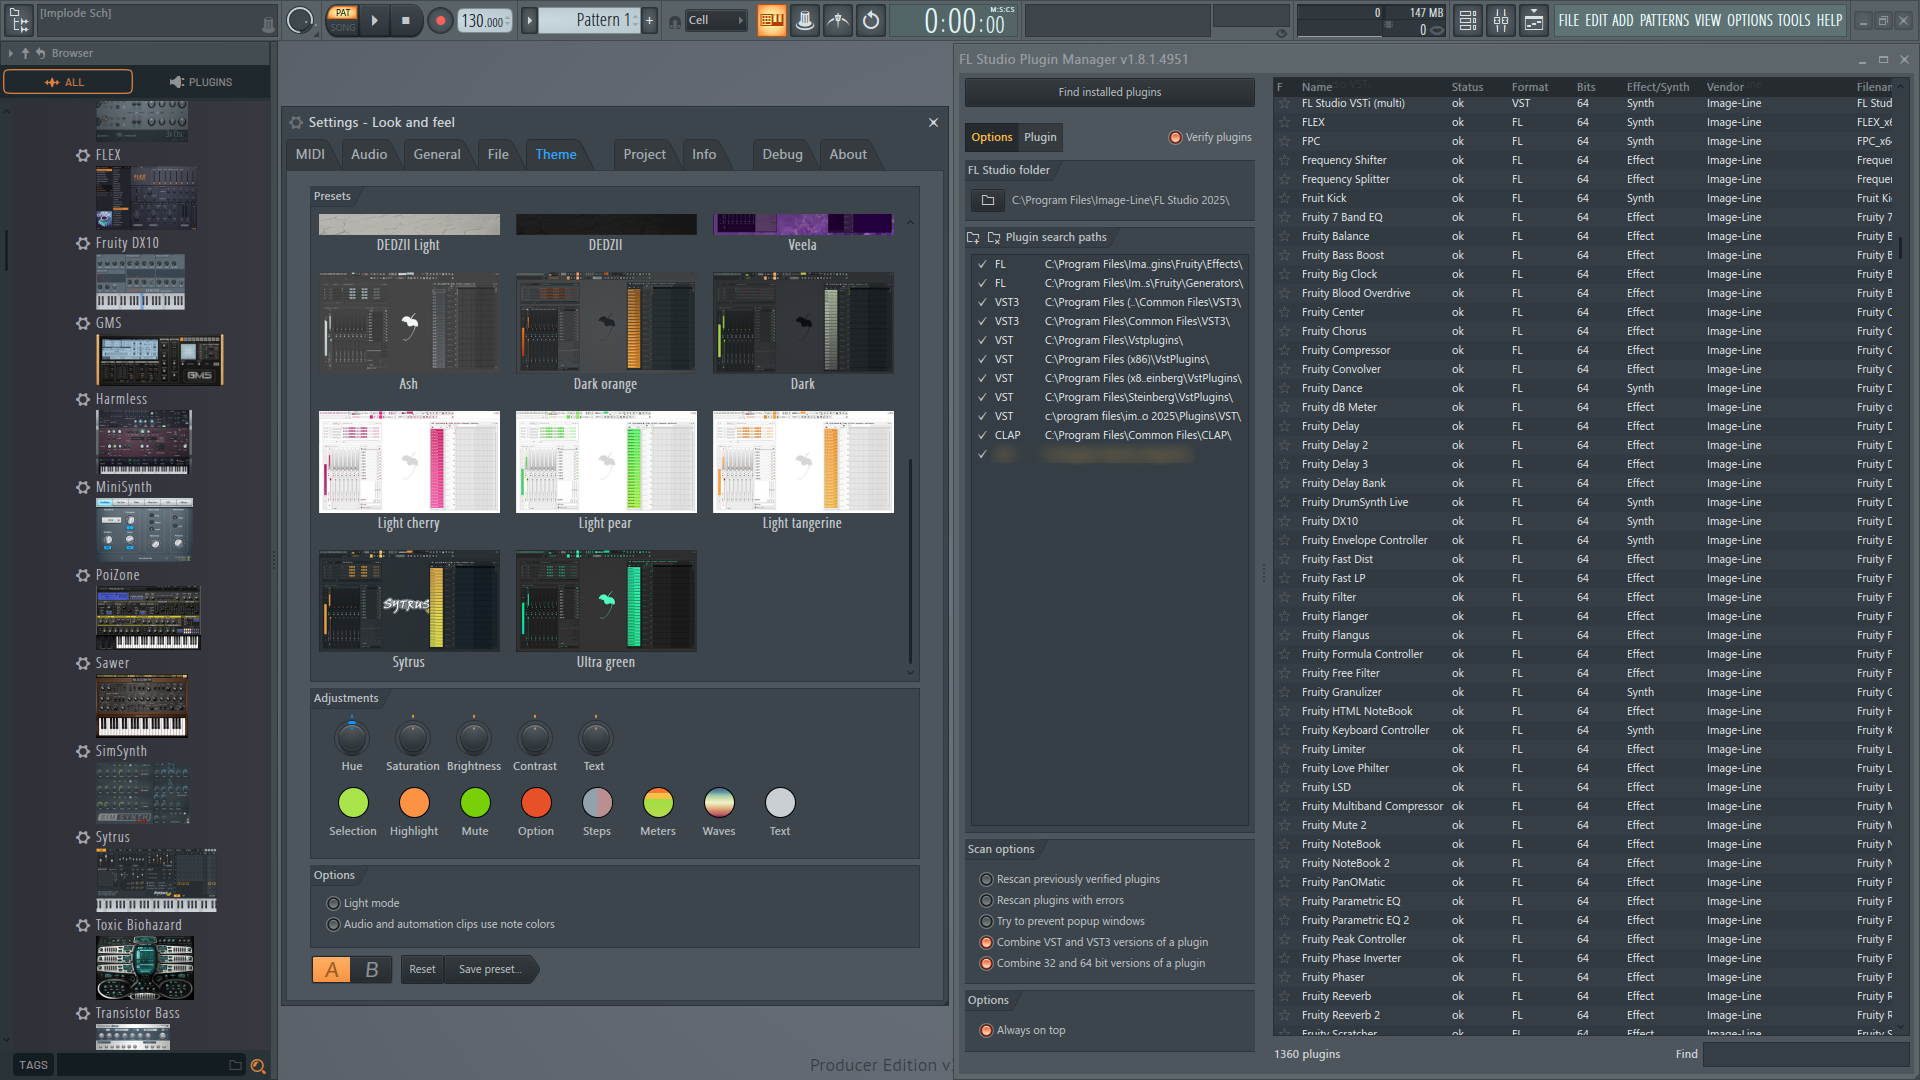The width and height of the screenshot is (1920, 1080).
Task: Click the Find input field in Plugin Manager
Action: [x=1805, y=1054]
